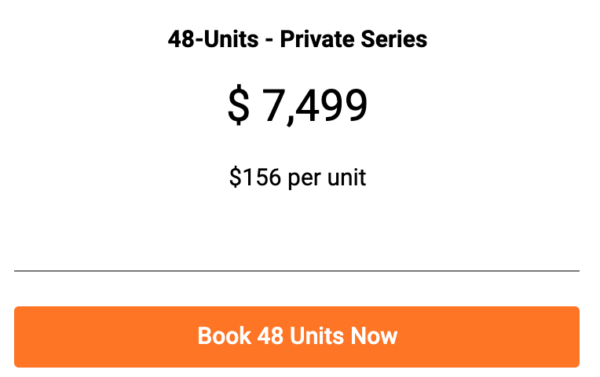Click the orange button's right edge area
The height and width of the screenshot is (377, 600).
(x=563, y=336)
